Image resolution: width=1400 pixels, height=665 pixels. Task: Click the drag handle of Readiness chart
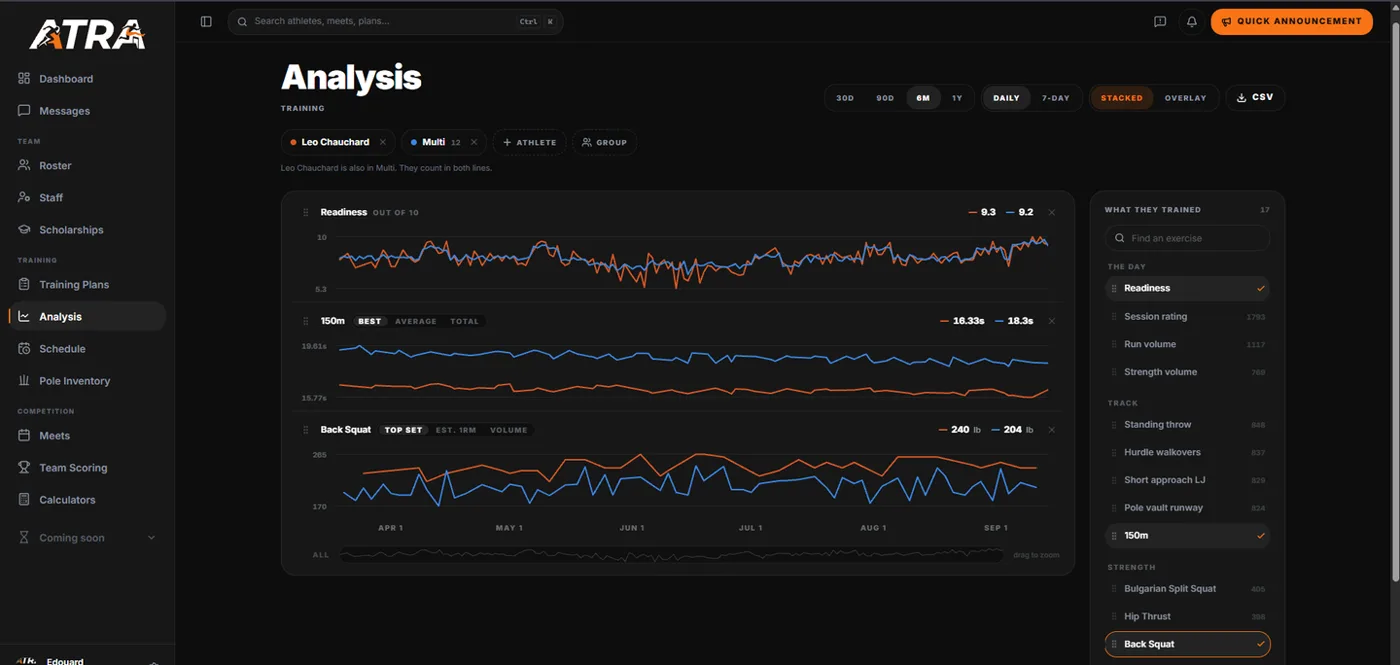coord(306,212)
